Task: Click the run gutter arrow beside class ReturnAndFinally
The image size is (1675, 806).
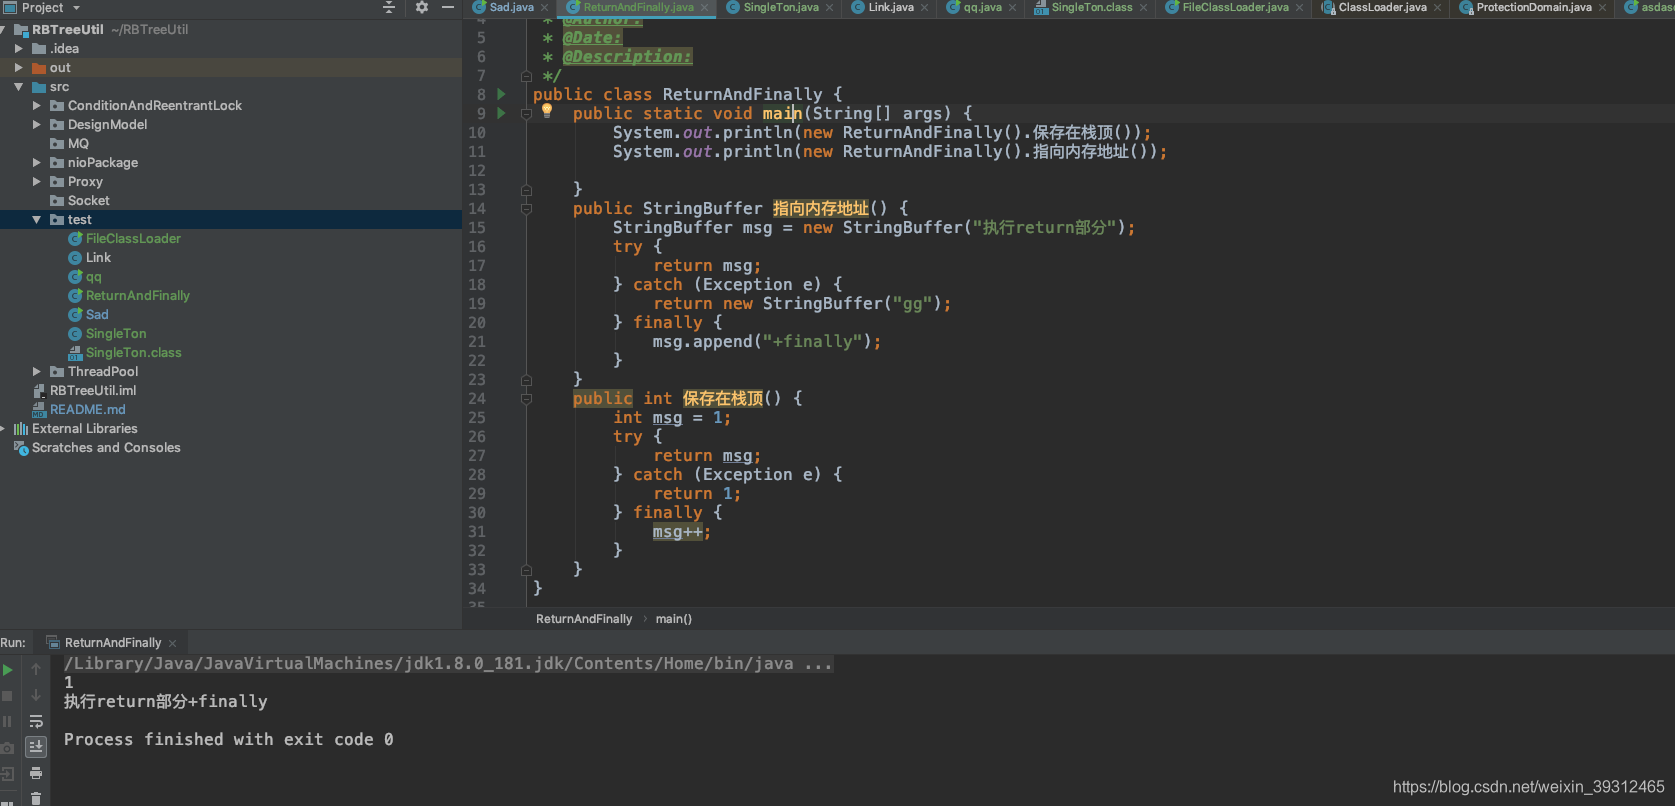Action: (501, 94)
